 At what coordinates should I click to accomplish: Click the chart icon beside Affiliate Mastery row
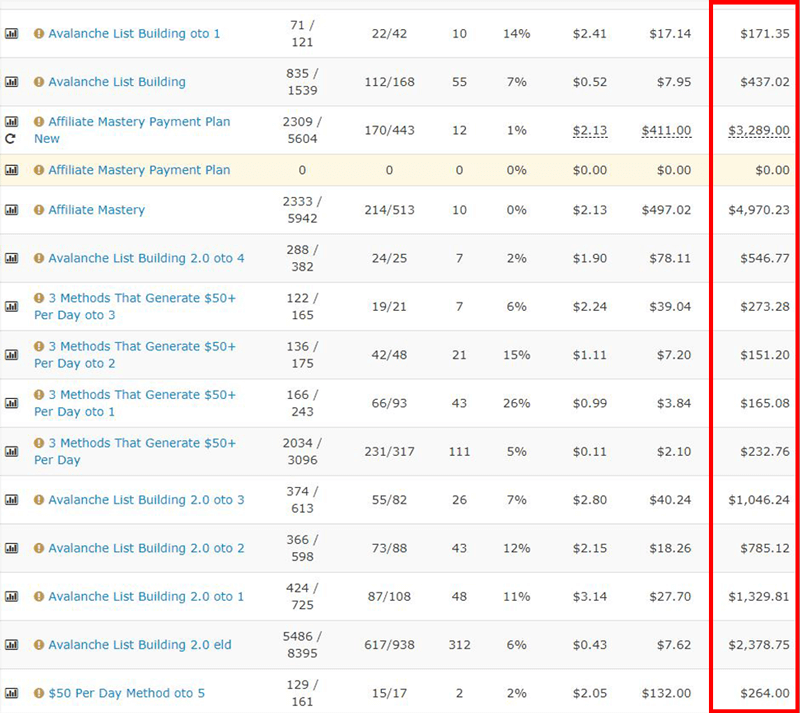point(11,210)
